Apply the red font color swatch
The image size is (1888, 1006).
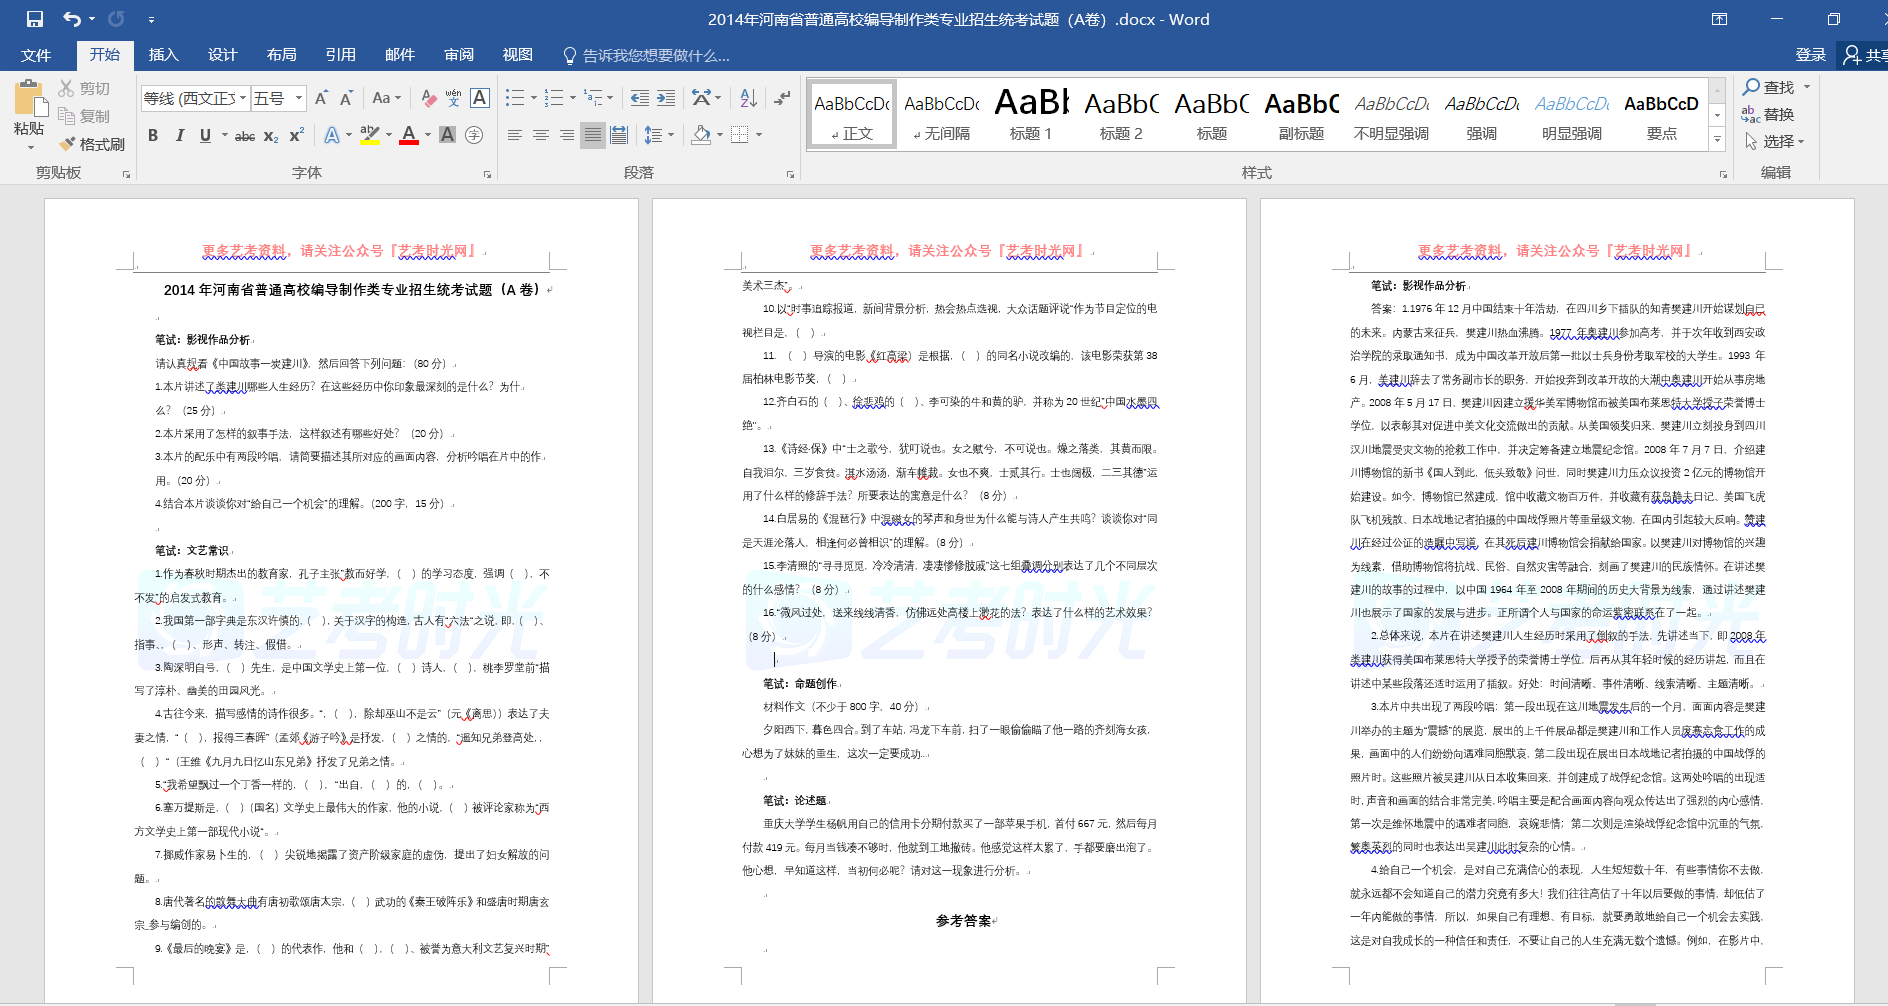point(408,135)
